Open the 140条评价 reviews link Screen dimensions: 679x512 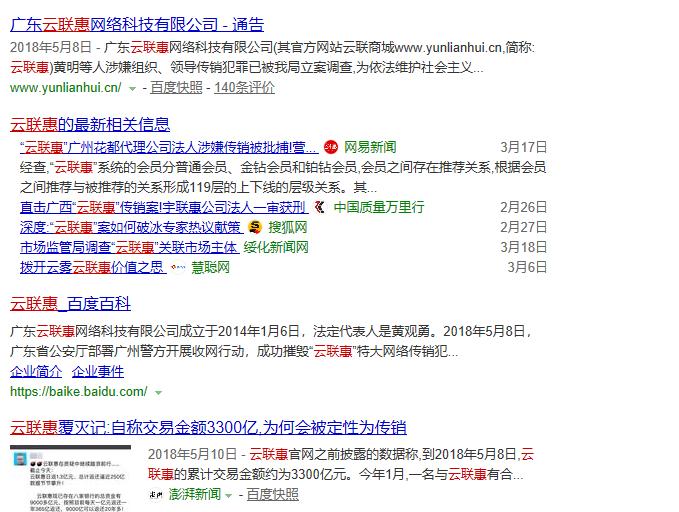click(x=244, y=87)
